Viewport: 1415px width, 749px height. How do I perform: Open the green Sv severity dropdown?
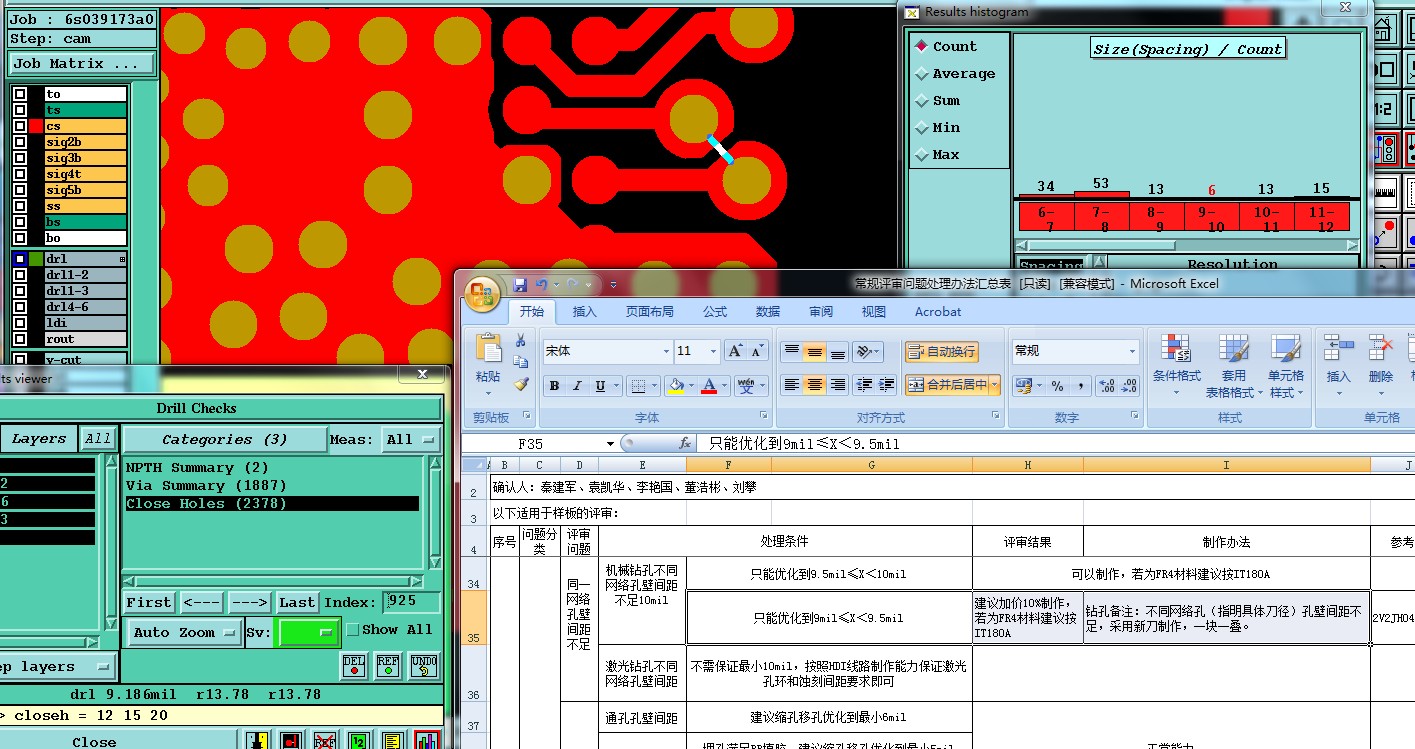click(307, 632)
